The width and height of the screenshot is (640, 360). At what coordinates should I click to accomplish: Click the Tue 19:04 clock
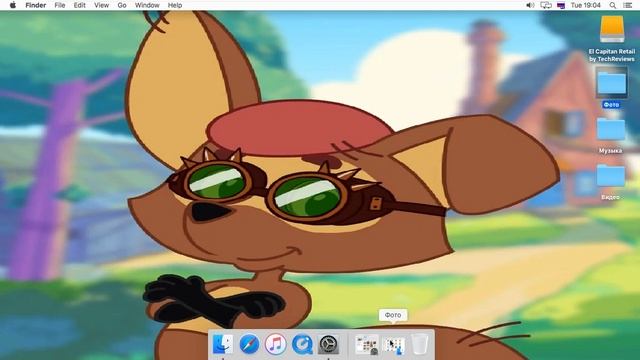(586, 5)
